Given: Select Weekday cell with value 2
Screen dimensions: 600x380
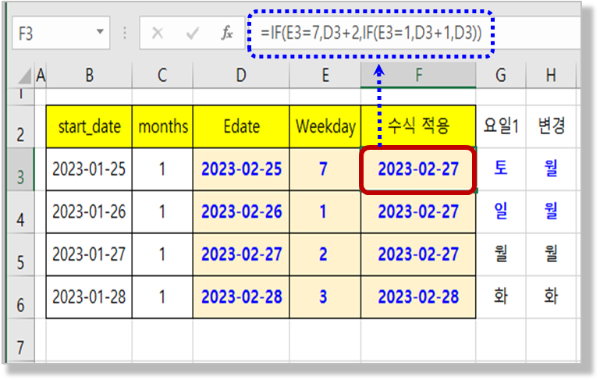Looking at the screenshot, I should tap(325, 254).
